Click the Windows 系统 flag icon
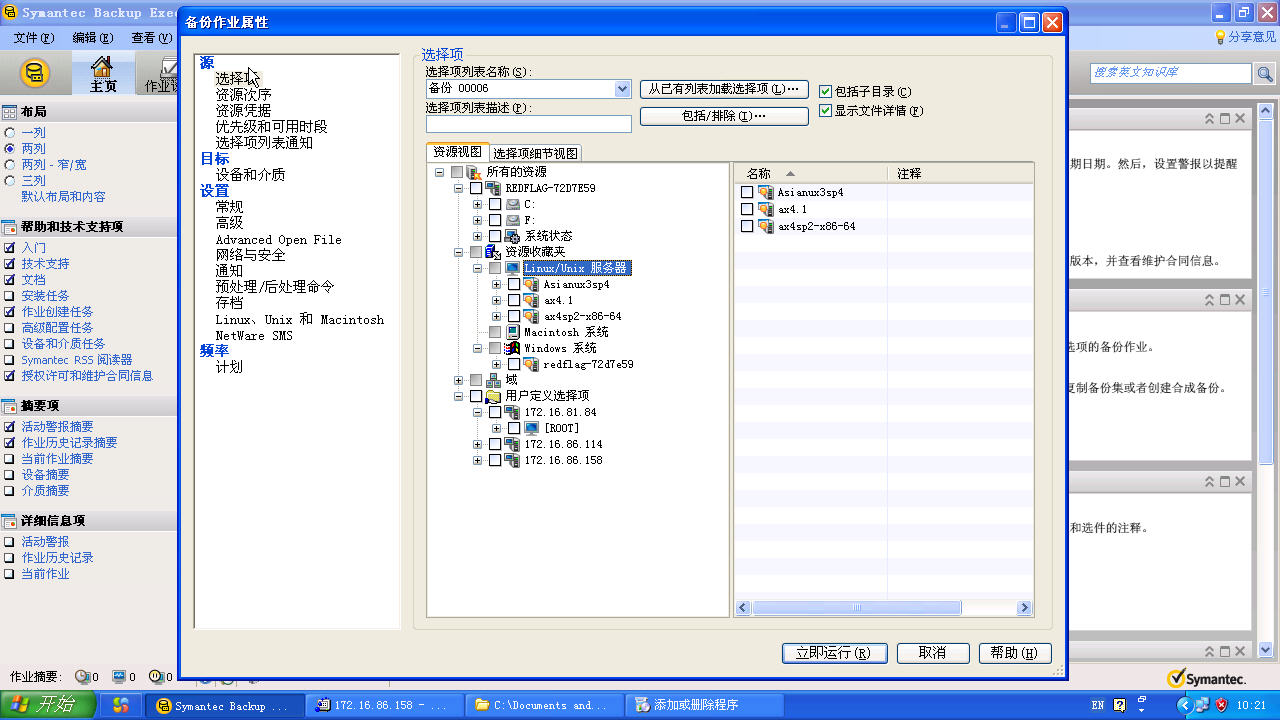The width and height of the screenshot is (1280, 720). pyautogui.click(x=513, y=349)
